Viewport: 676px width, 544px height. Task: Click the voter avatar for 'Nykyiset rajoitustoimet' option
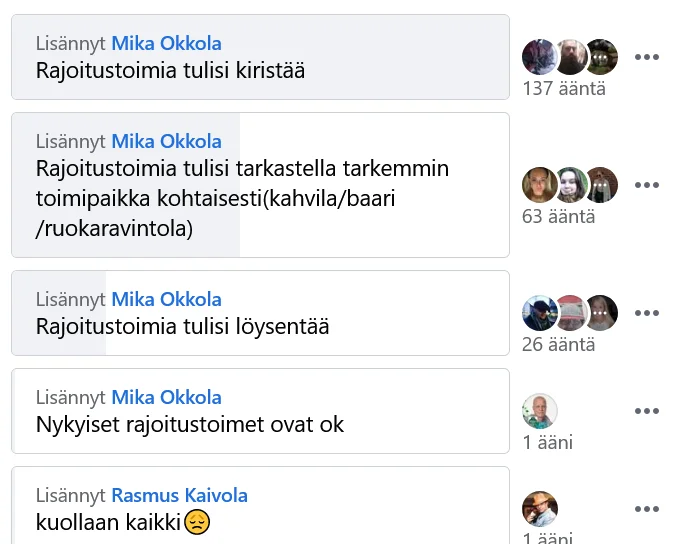pyautogui.click(x=540, y=411)
